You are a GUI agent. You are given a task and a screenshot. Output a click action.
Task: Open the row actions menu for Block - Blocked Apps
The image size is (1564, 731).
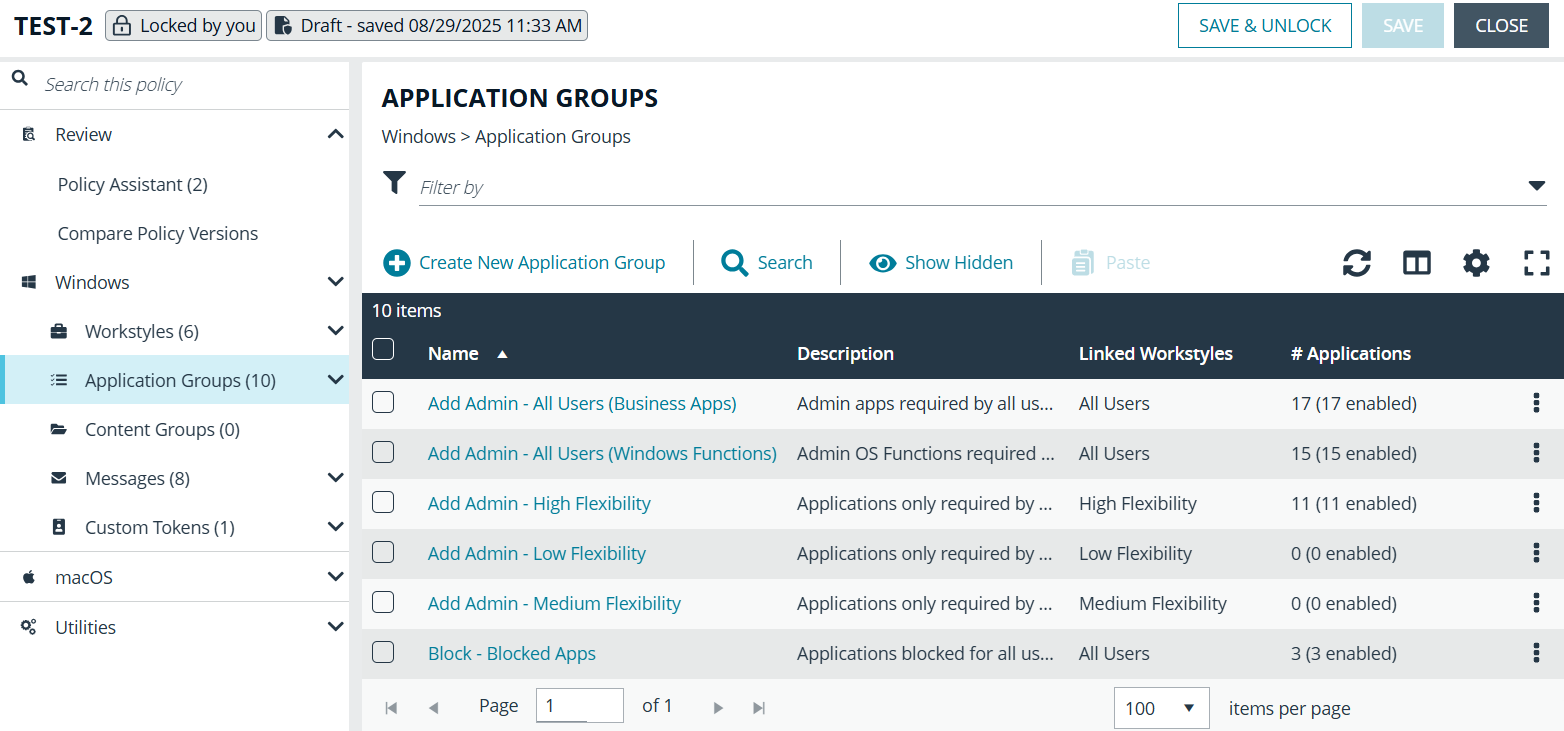(x=1537, y=652)
